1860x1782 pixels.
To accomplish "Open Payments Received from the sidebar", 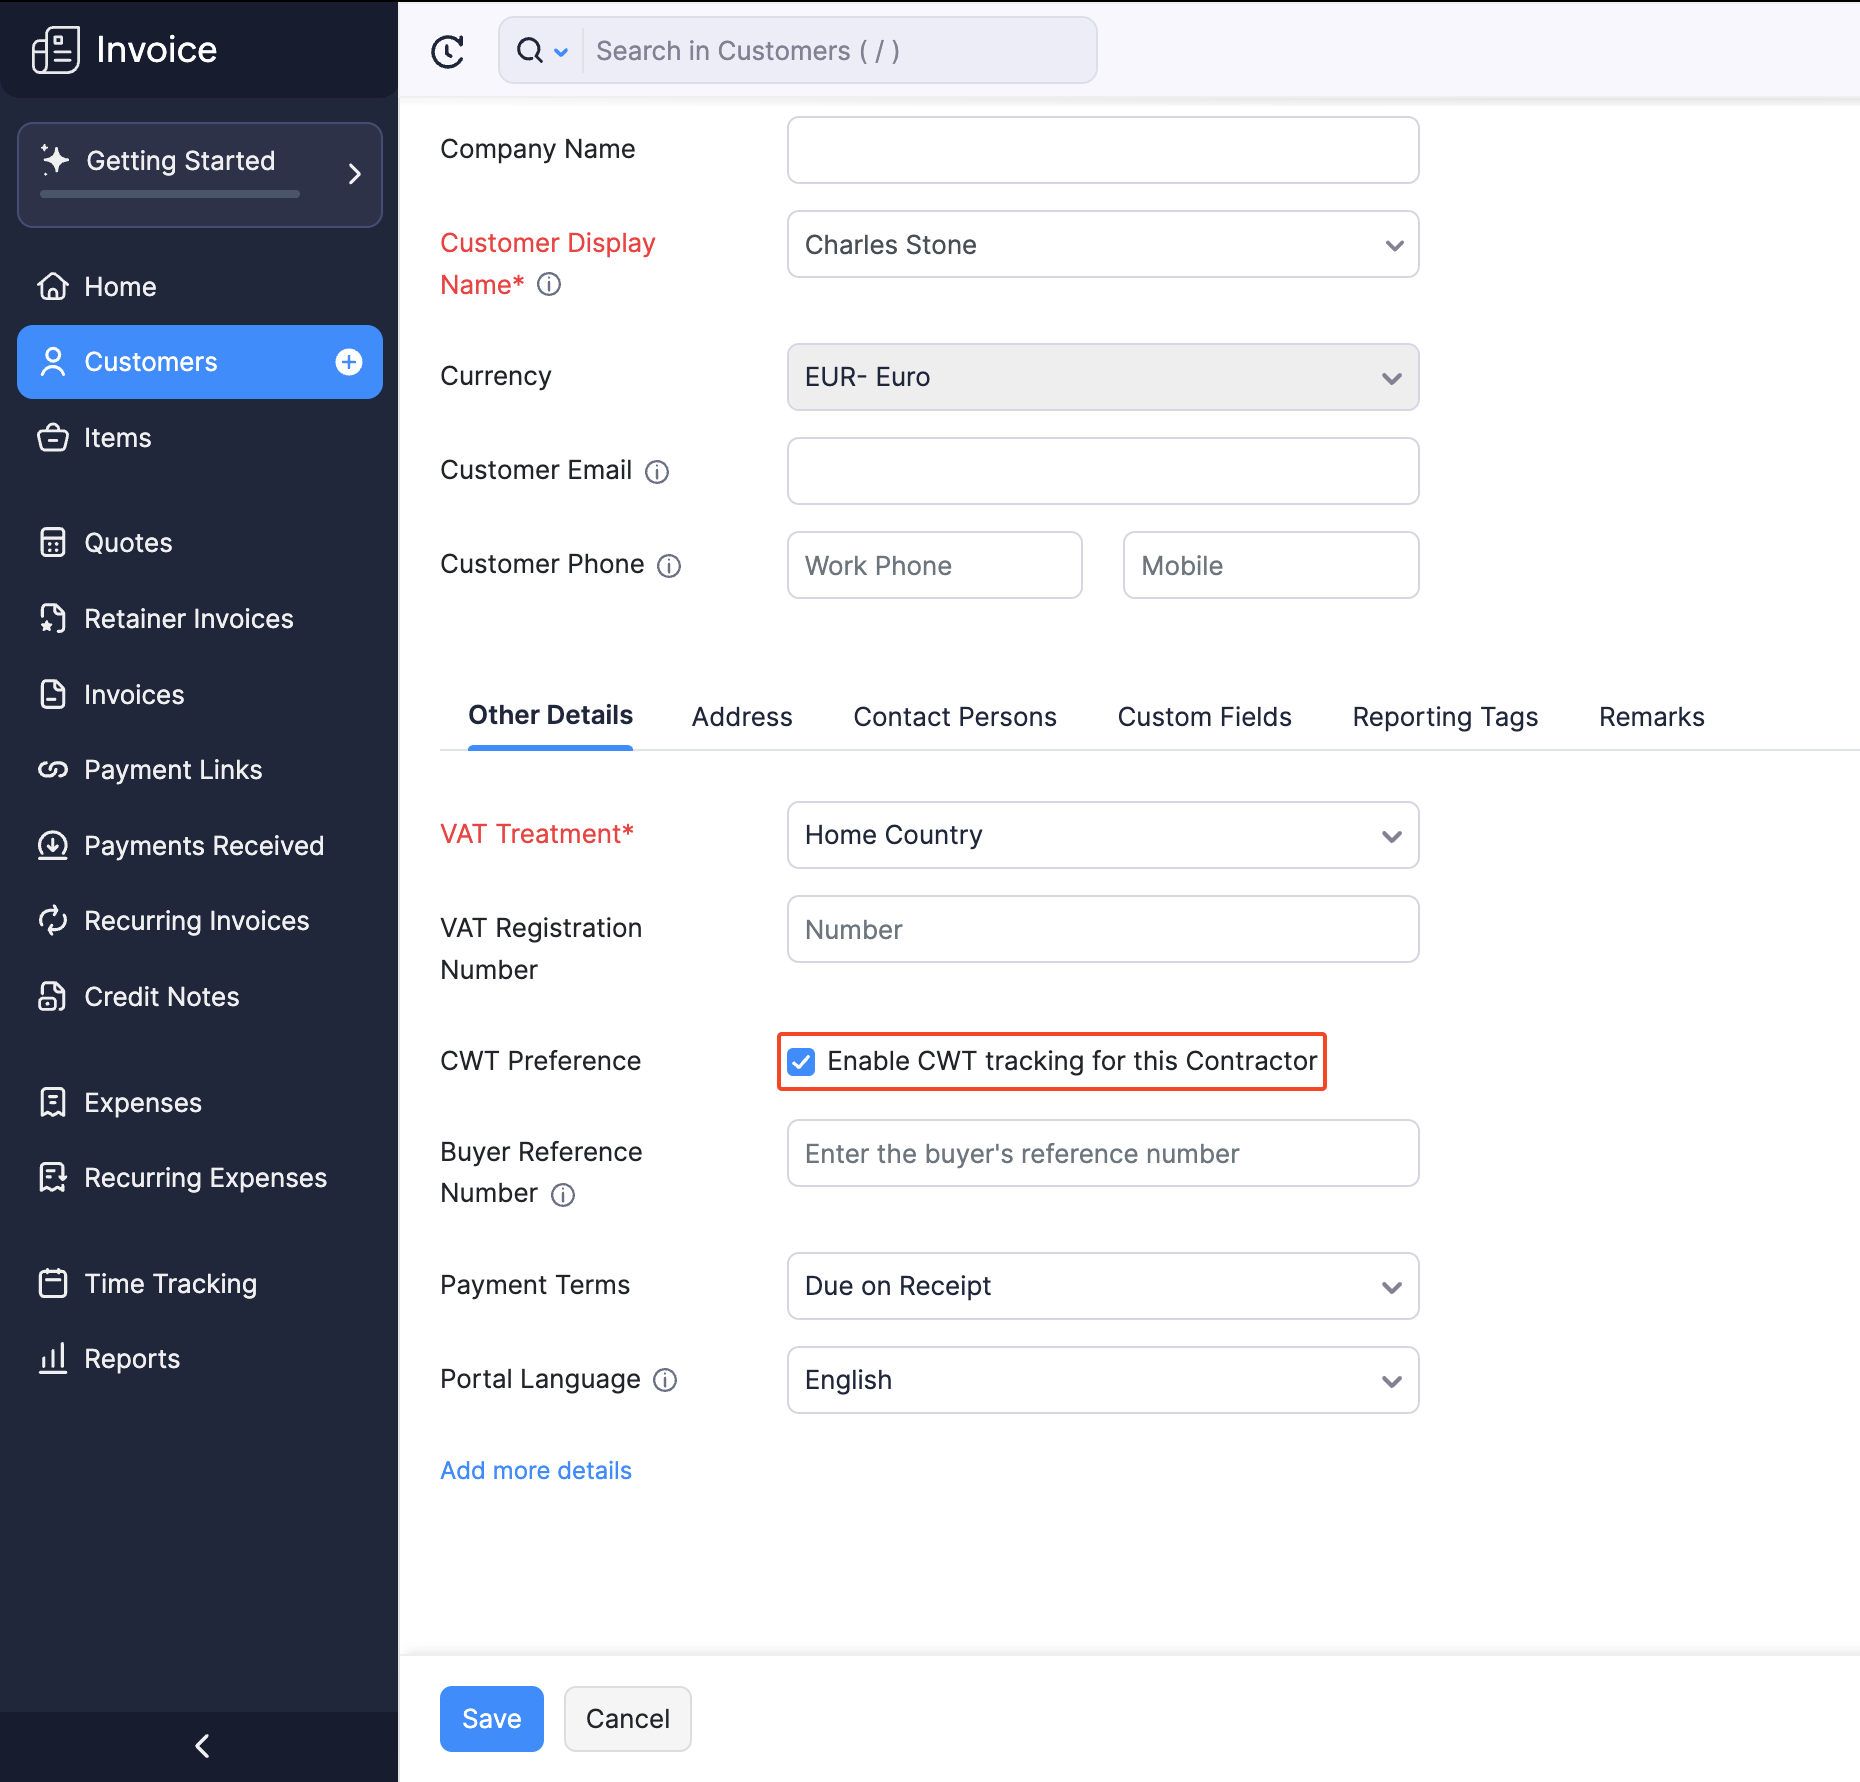I will [204, 845].
